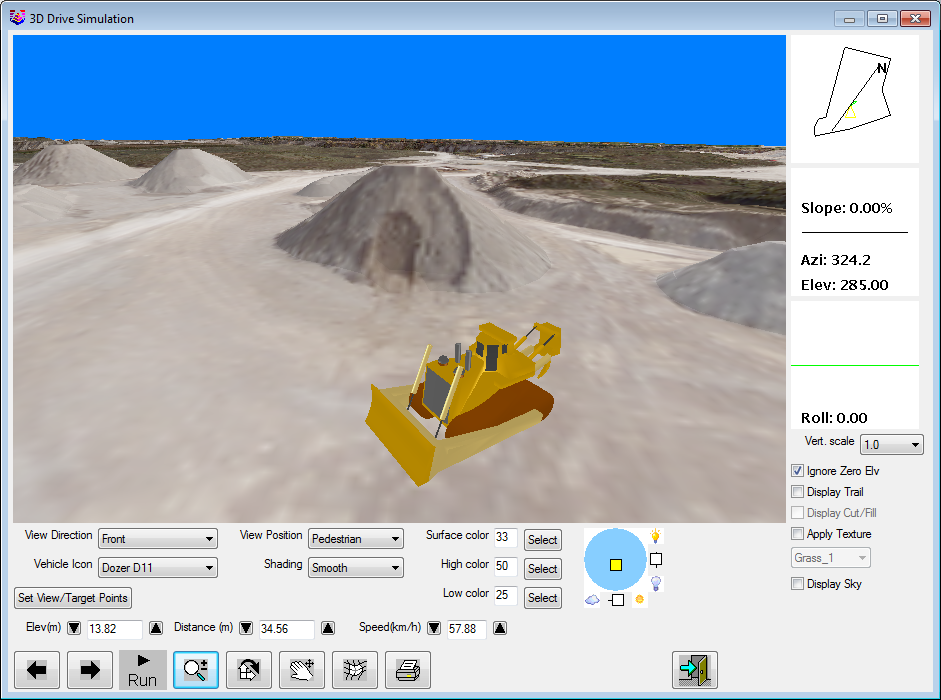Click the 3D Drive Simulation title icon
Image resolution: width=941 pixels, height=700 pixels.
click(x=17, y=17)
